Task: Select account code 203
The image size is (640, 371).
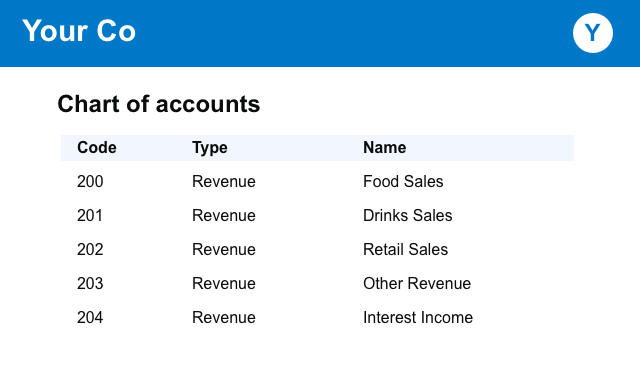Action: [90, 283]
